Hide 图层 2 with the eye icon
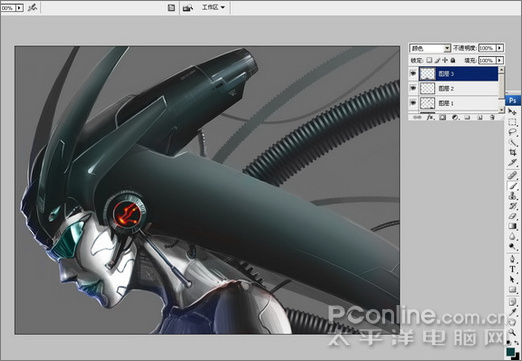Image resolution: width=522 pixels, height=361 pixels. pos(413,88)
